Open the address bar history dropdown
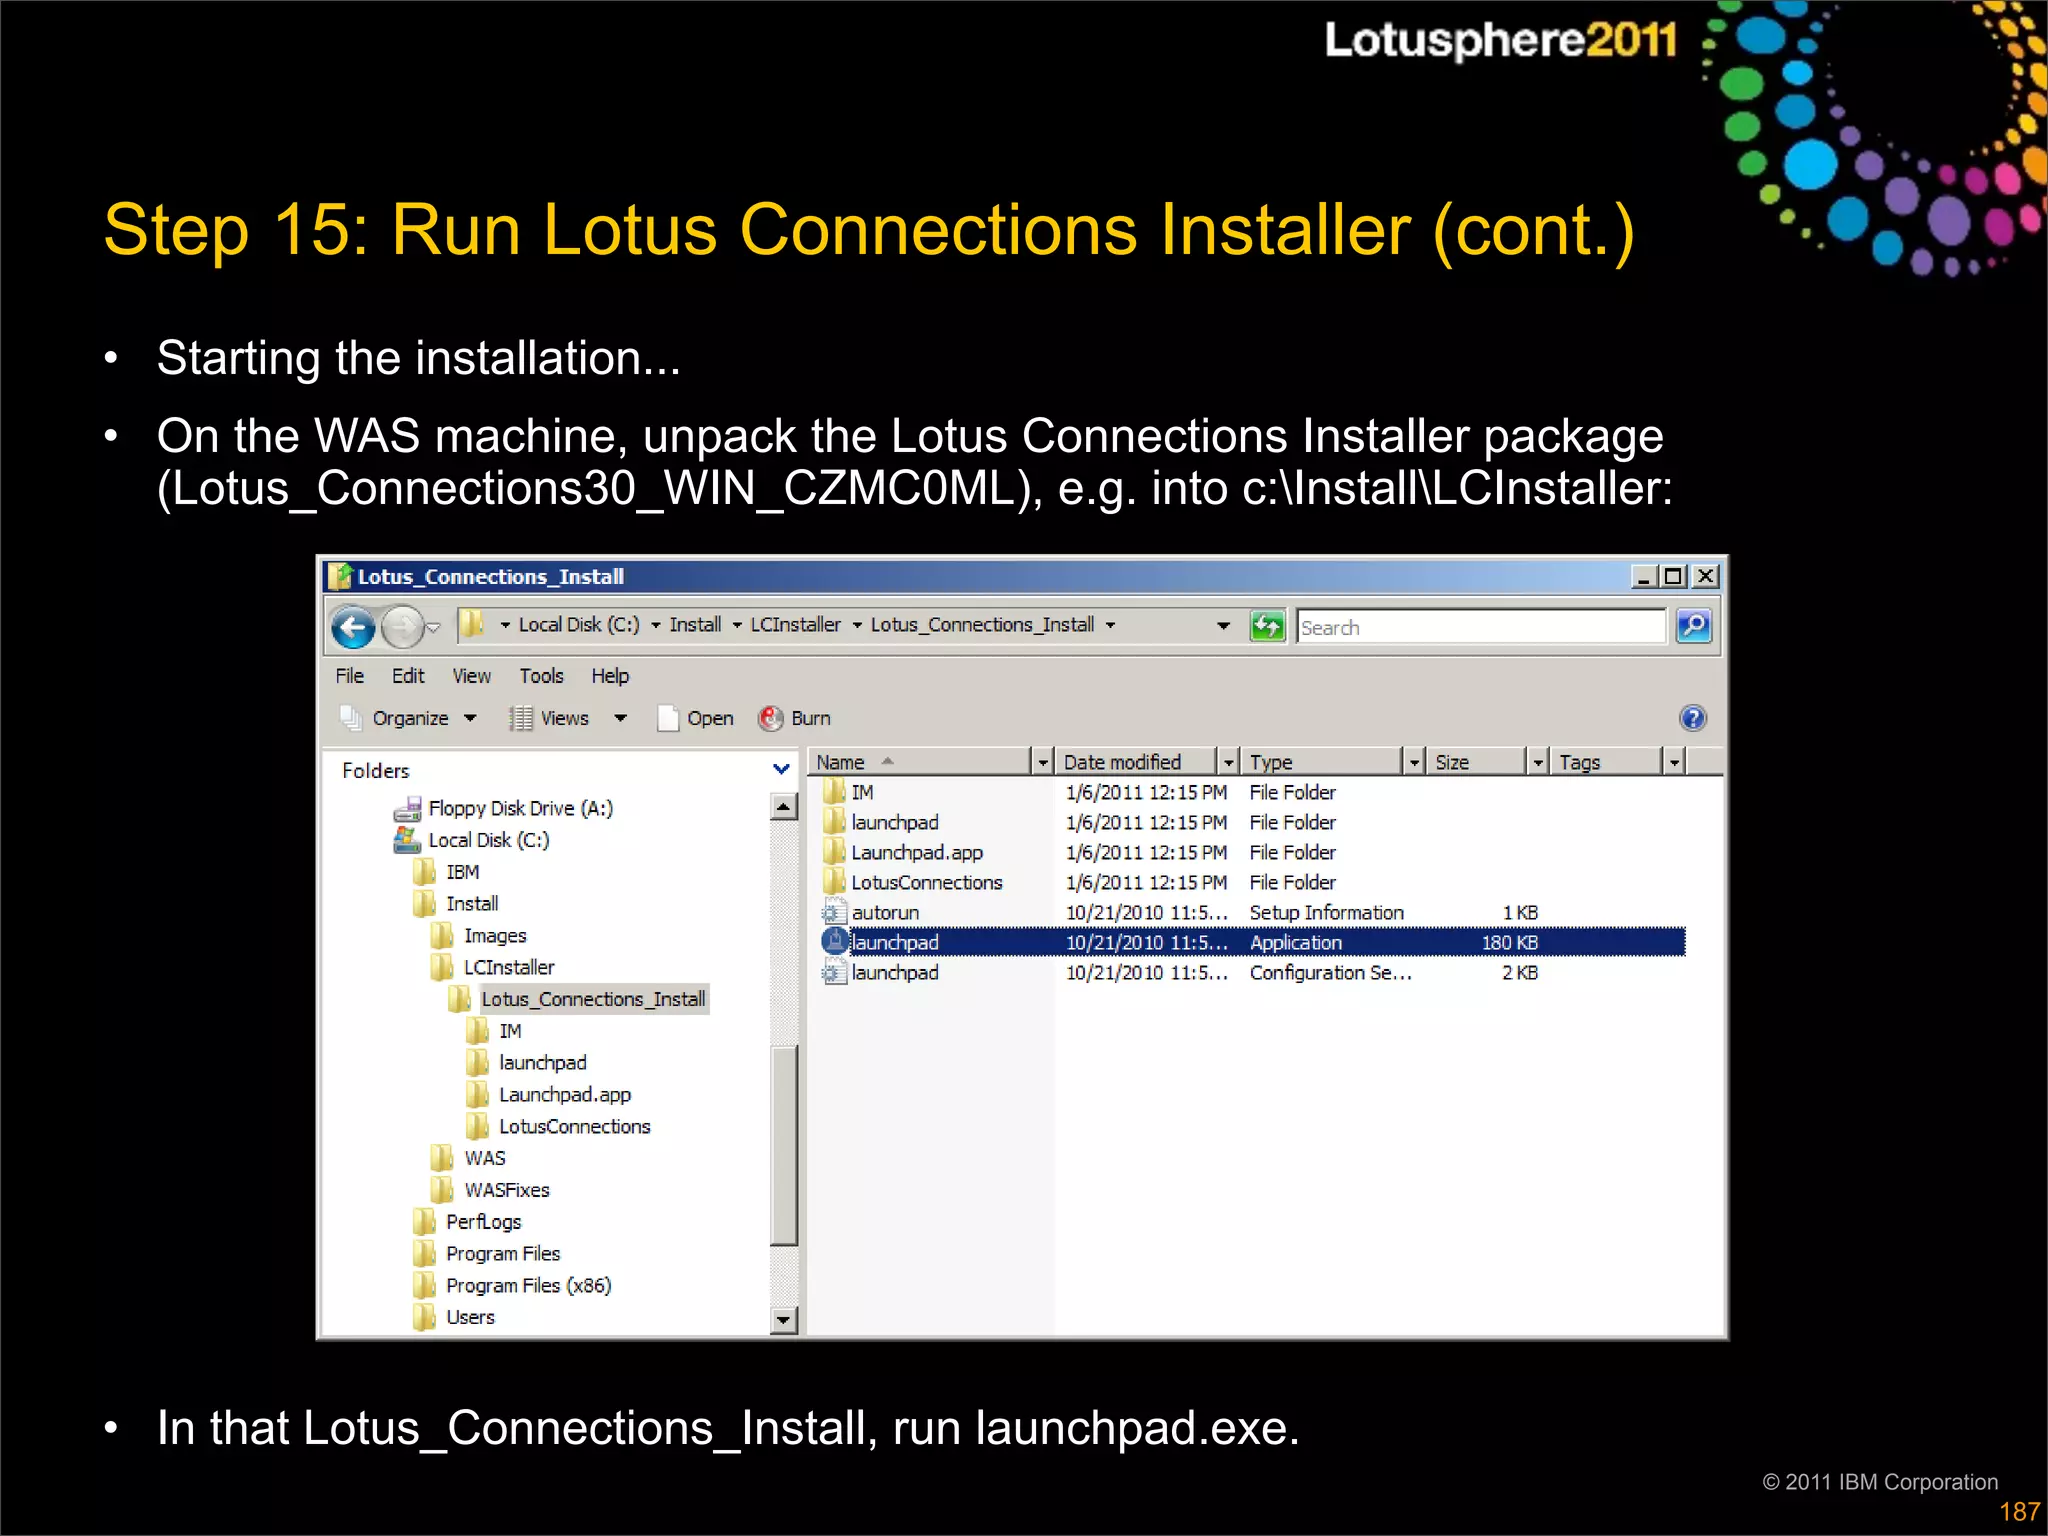 click(1222, 626)
